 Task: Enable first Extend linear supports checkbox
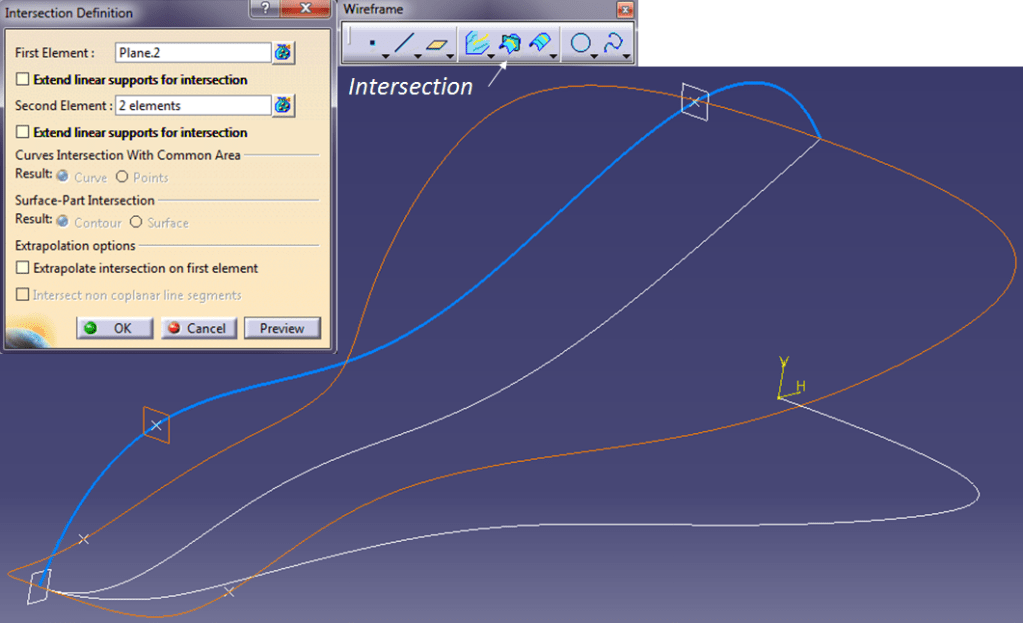(x=24, y=79)
